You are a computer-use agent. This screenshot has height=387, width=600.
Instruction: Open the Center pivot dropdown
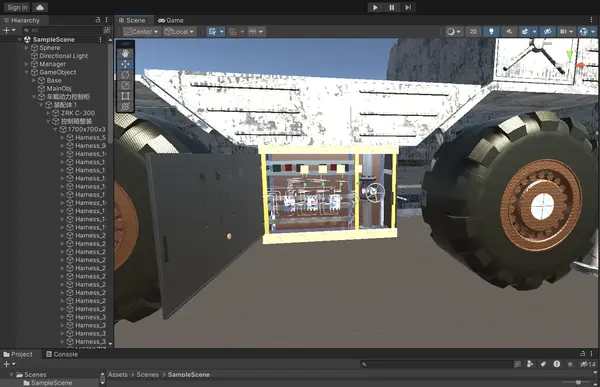pyautogui.click(x=141, y=32)
